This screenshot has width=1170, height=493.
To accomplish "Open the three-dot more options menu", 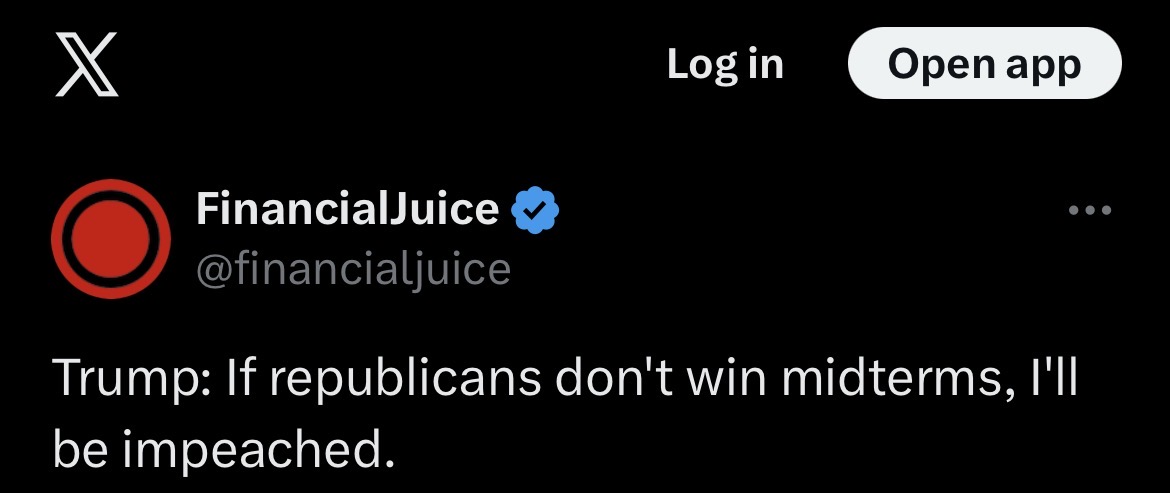I will [x=1089, y=211].
